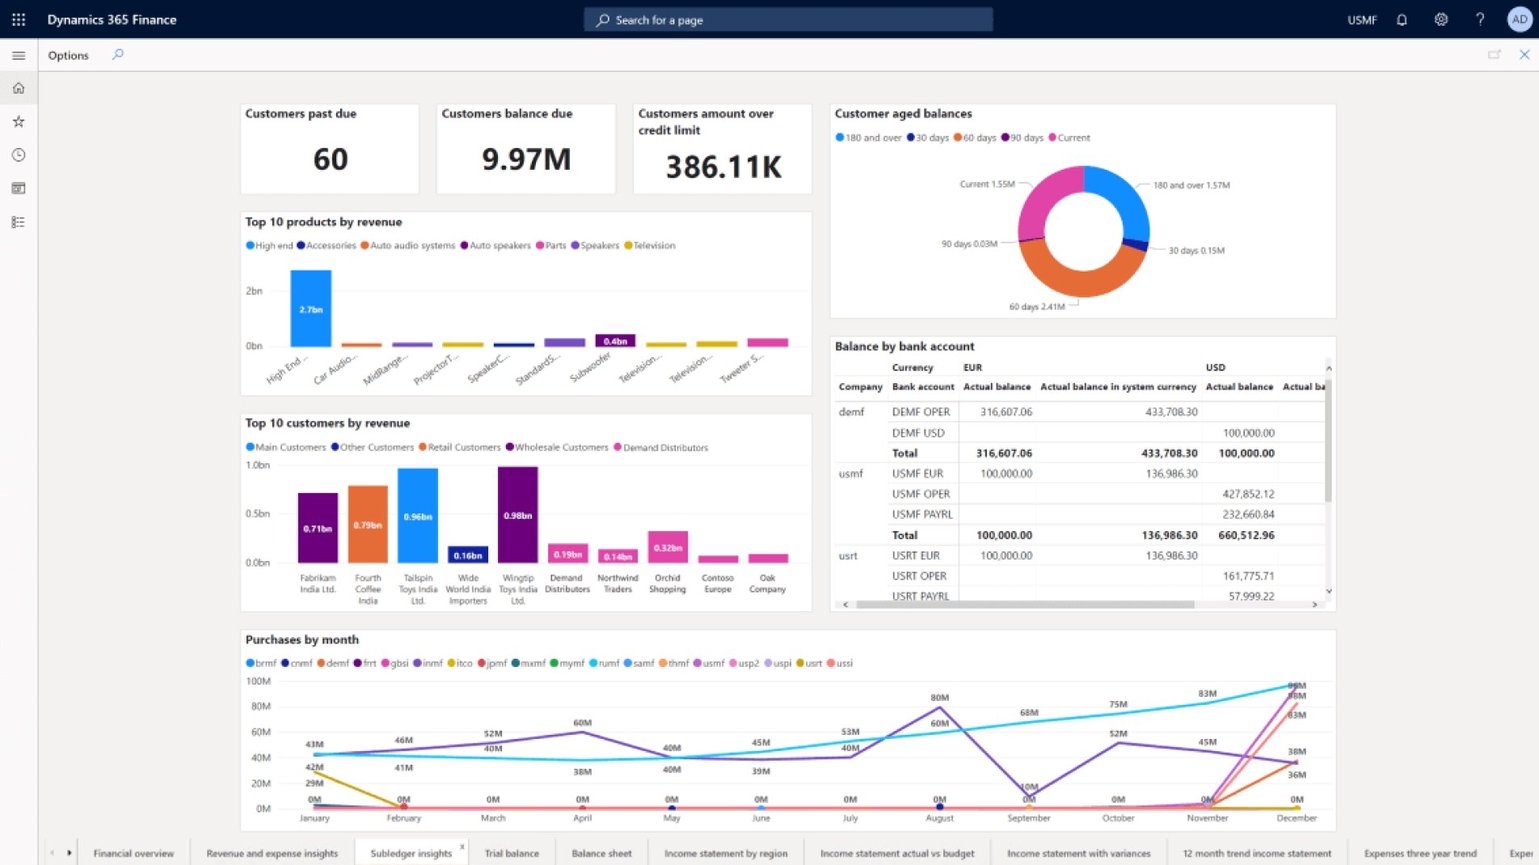Viewport: 1539px width, 865px height.
Task: Open the Modules list sidebar icon
Action: 18,221
